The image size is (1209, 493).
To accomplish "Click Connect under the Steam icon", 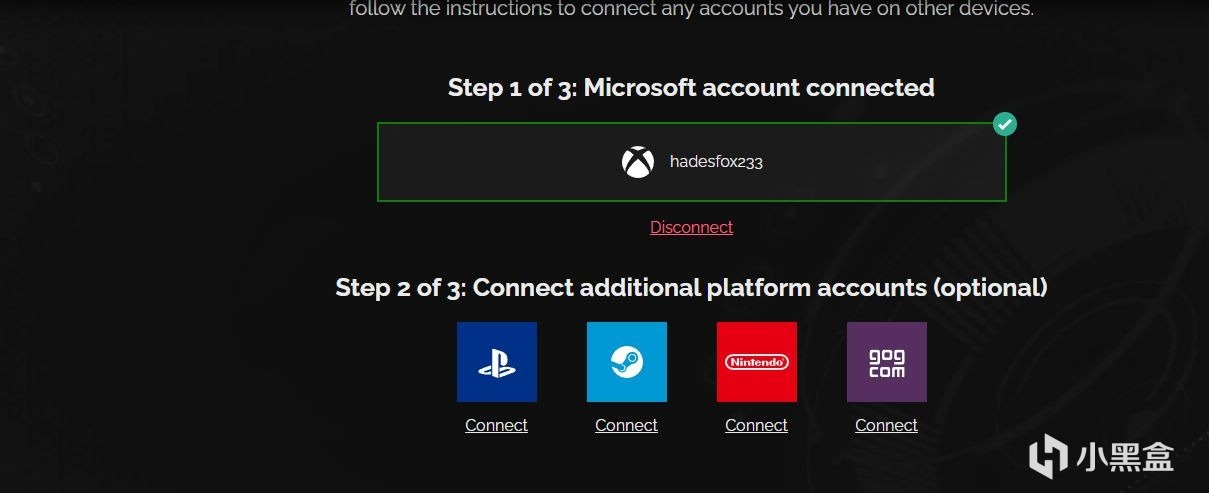I will [x=626, y=425].
